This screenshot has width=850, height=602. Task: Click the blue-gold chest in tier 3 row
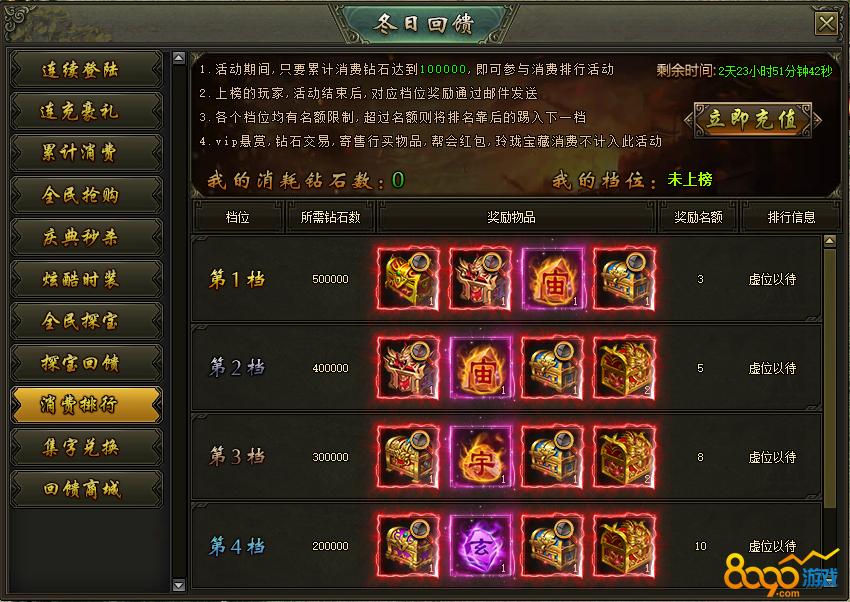pos(553,457)
